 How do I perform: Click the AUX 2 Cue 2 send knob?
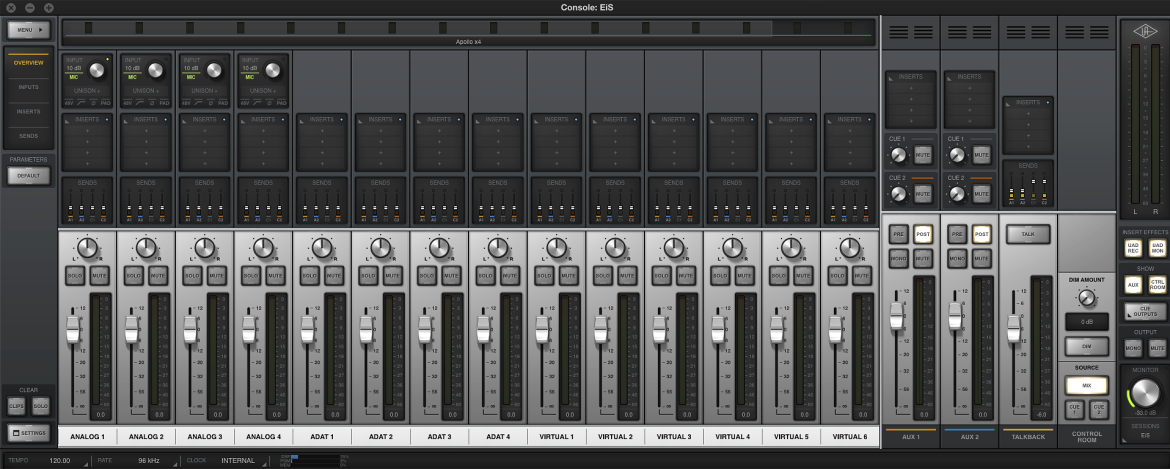coord(957,193)
